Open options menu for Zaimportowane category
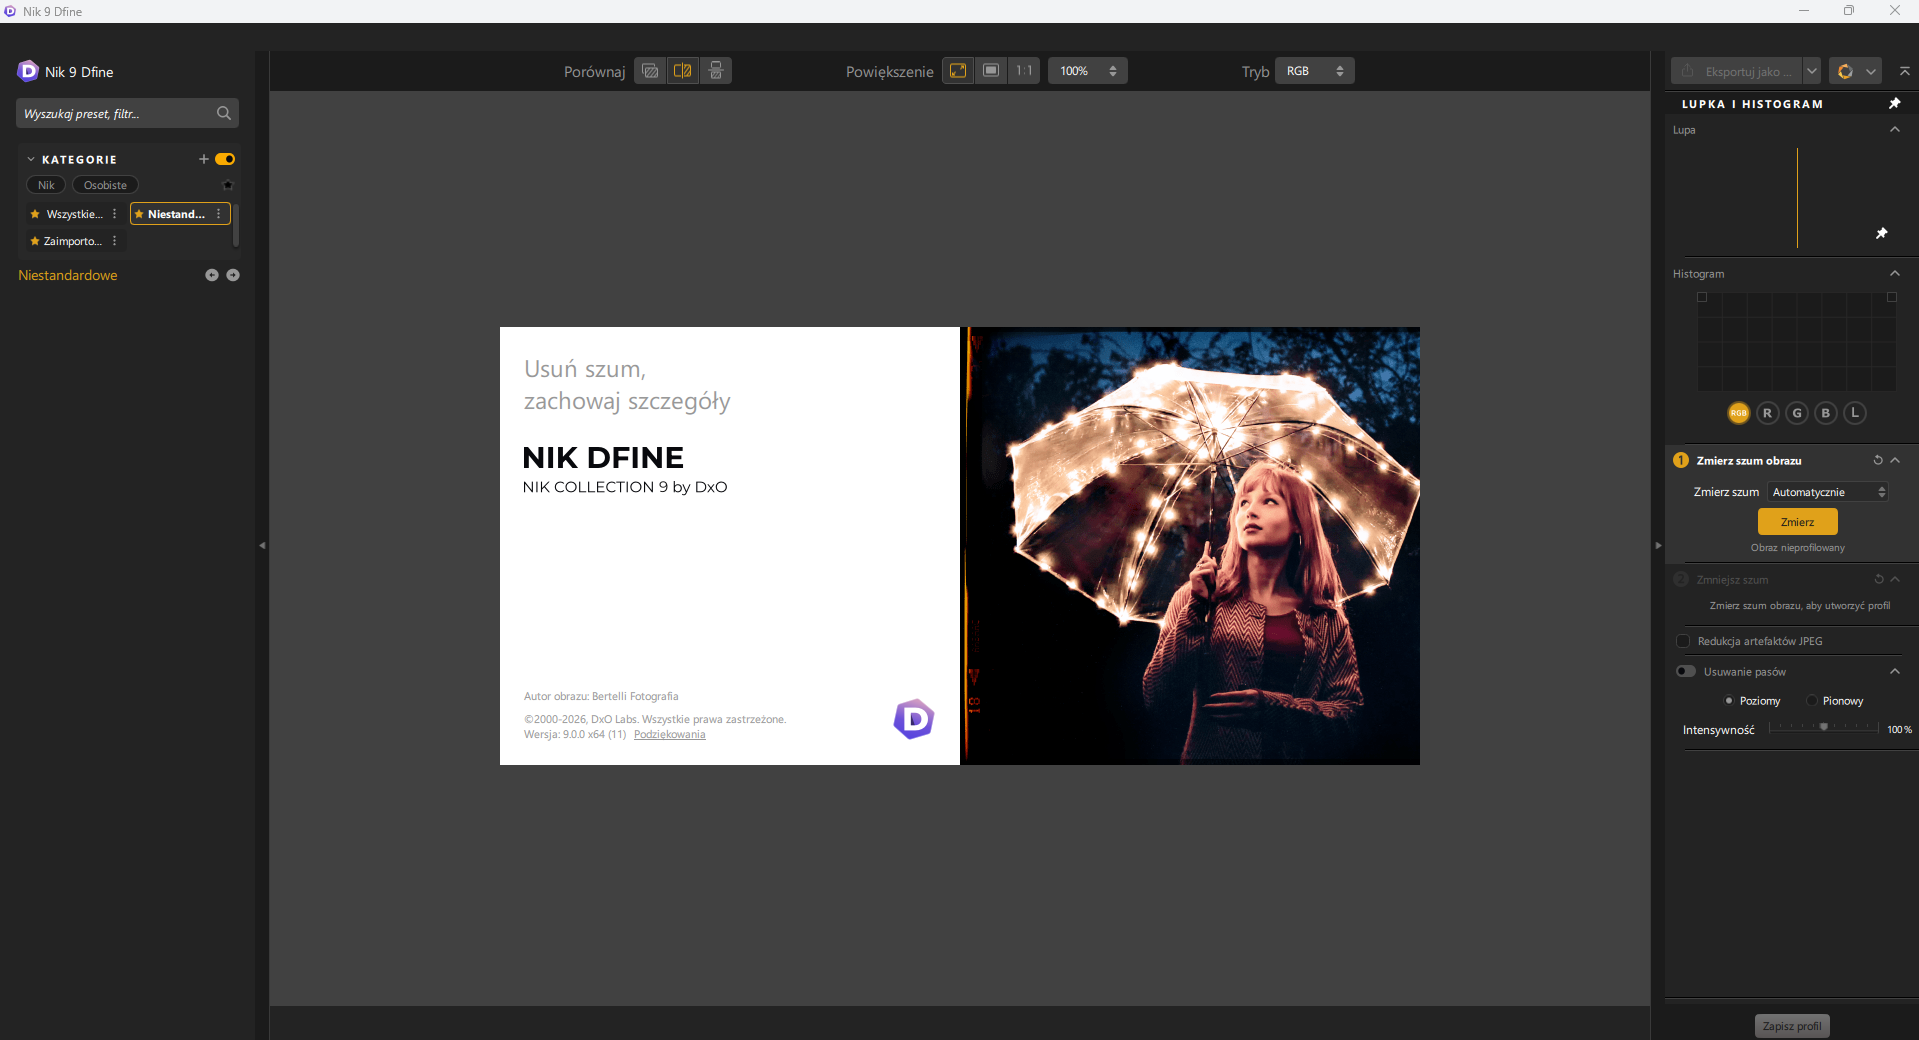 [x=115, y=241]
